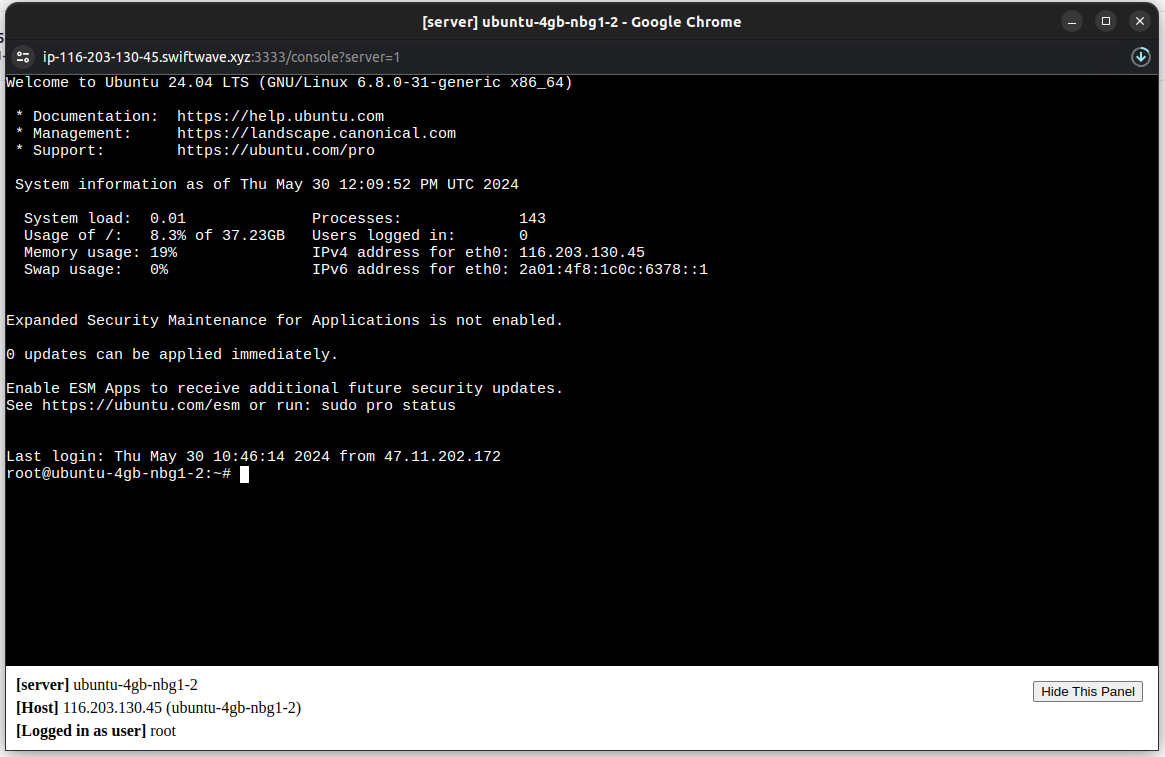The width and height of the screenshot is (1165, 757).
Task: Click the '8.3% of 37.23GB' disk usage value
Action: click(x=217, y=235)
